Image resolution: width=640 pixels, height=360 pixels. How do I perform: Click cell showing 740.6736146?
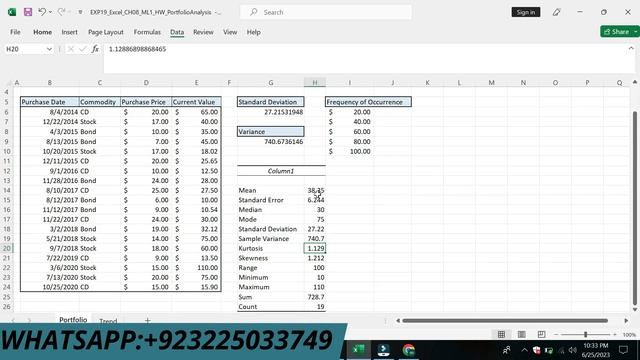pos(271,142)
